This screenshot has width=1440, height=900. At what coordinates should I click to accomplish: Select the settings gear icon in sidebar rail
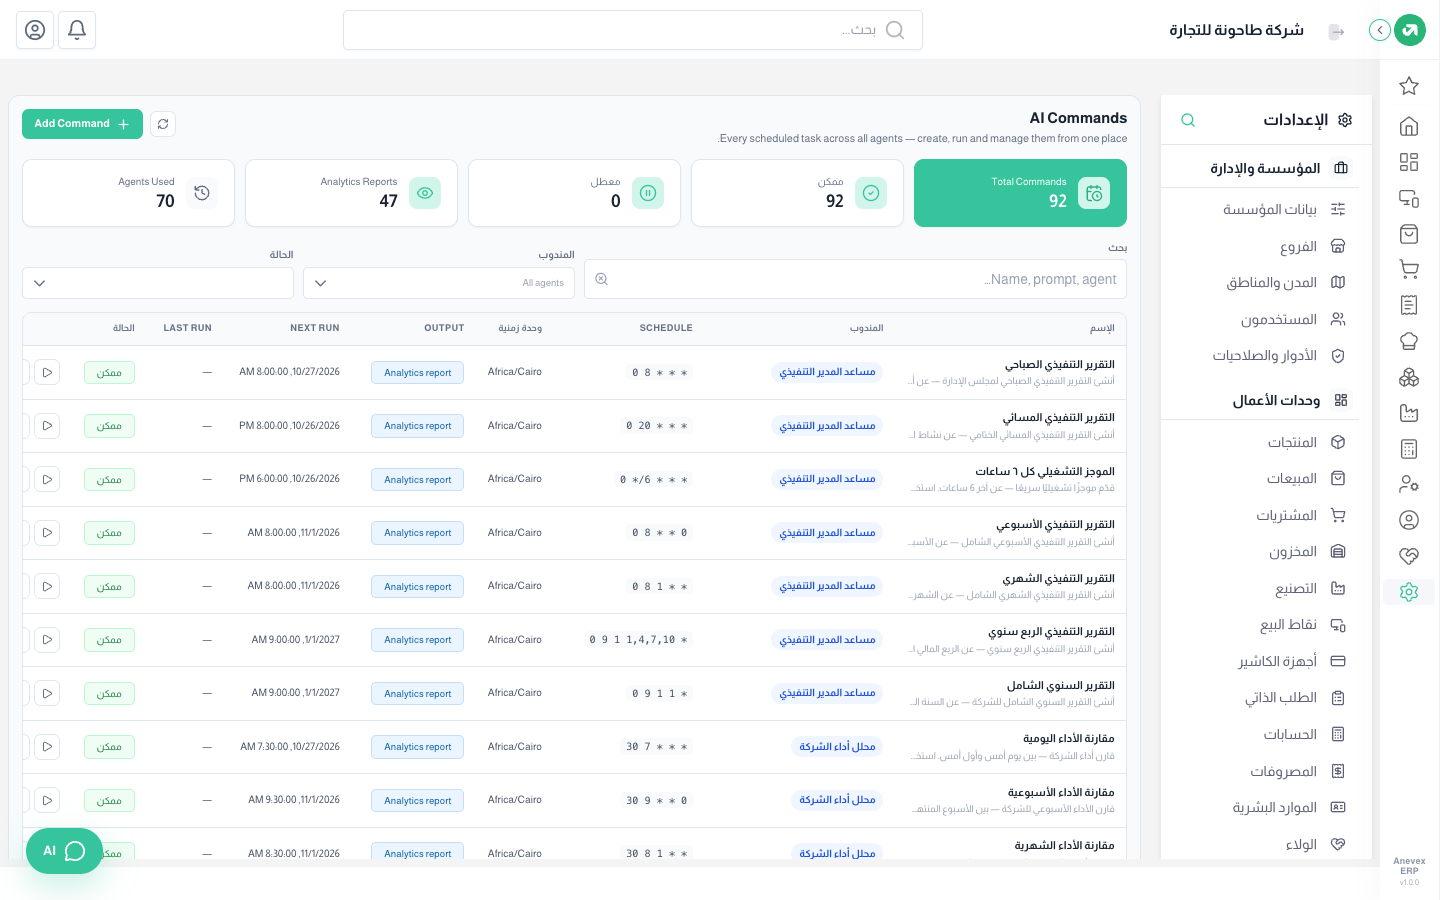tap(1409, 592)
